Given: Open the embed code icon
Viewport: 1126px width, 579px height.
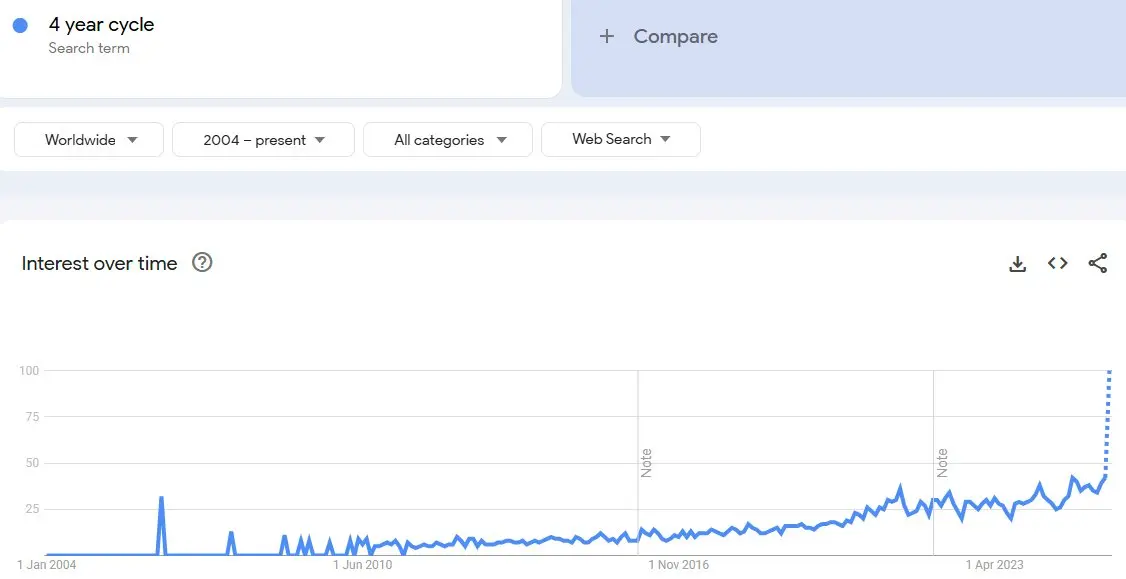Looking at the screenshot, I should click(x=1057, y=263).
